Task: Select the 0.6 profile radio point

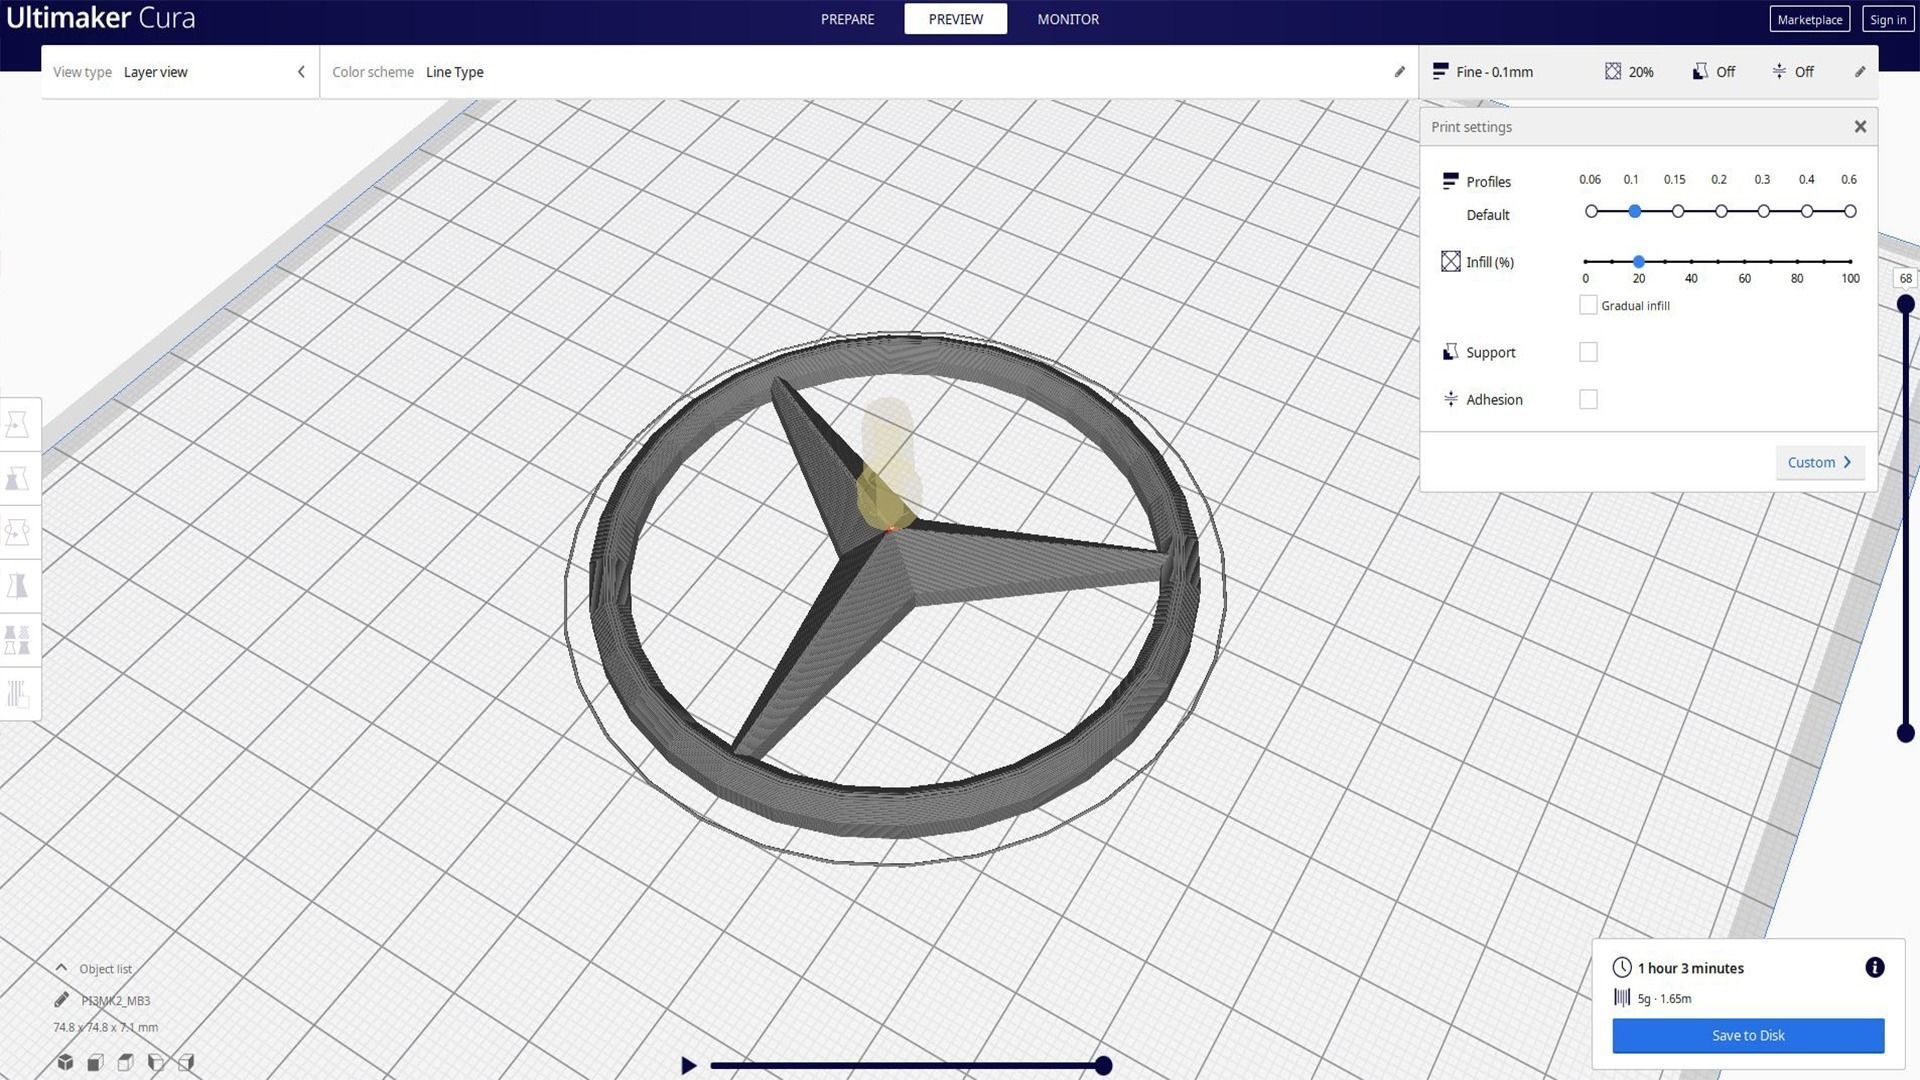Action: (x=1850, y=211)
